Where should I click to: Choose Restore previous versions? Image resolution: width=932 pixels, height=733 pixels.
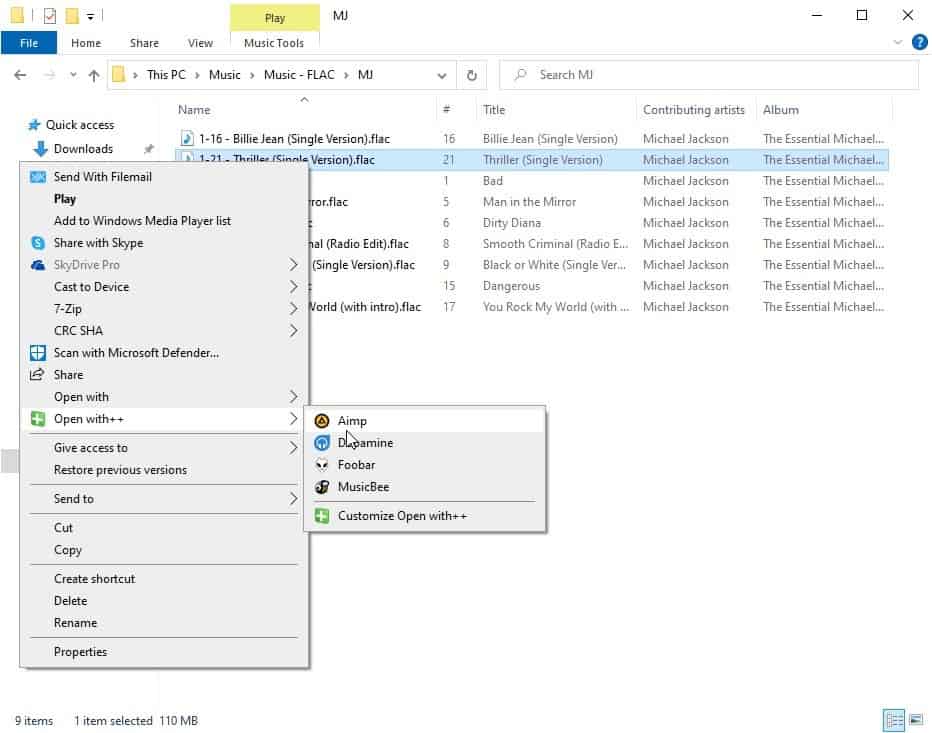(x=164, y=470)
